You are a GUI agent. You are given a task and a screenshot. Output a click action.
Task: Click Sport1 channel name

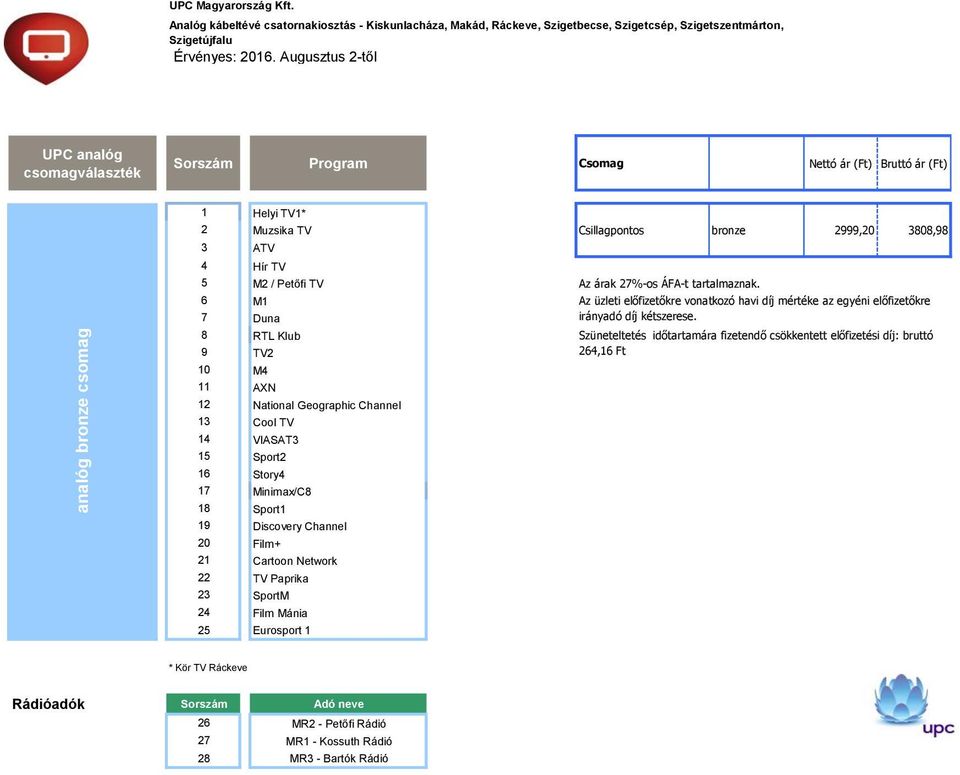point(269,509)
